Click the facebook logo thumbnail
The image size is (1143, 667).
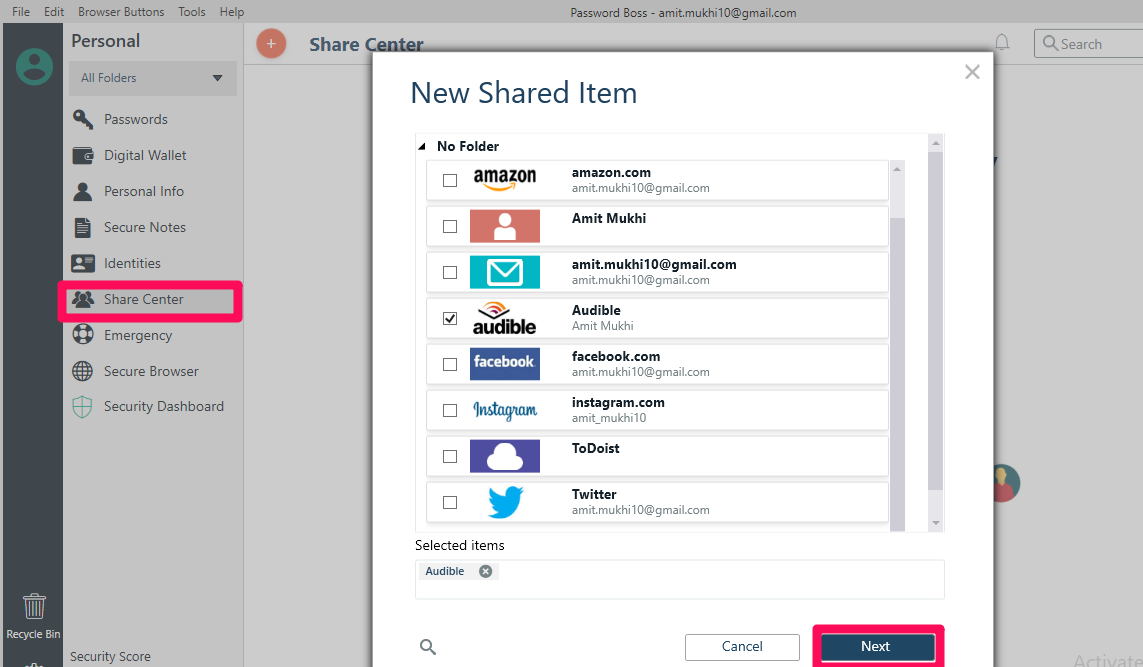[x=504, y=364]
